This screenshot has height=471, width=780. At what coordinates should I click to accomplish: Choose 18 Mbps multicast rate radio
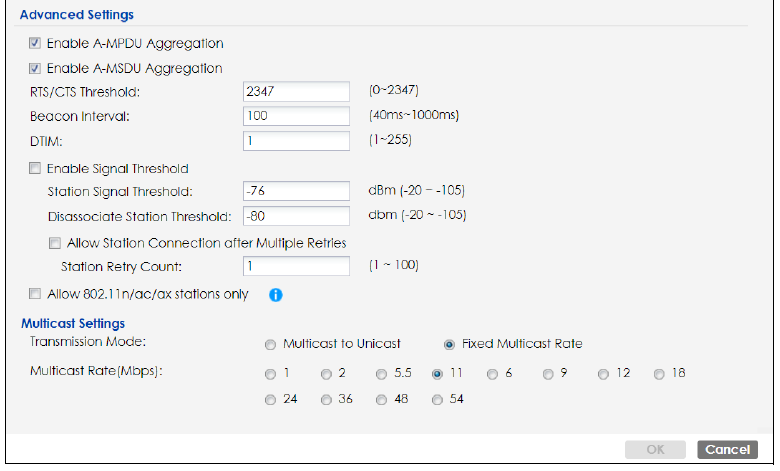coord(659,375)
